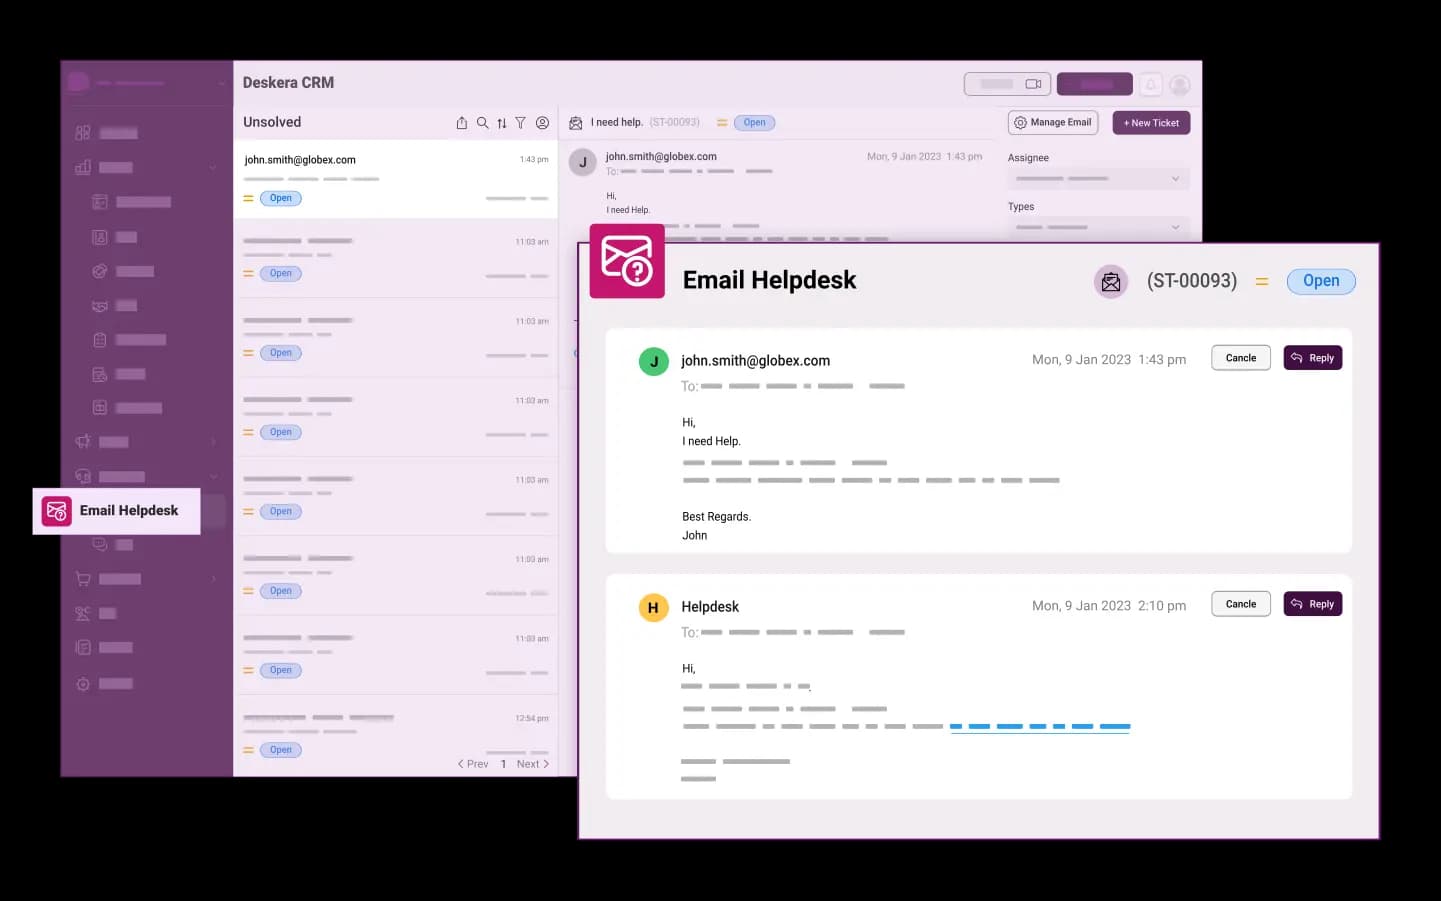Click the envelope icon beside ST-00093
The width and height of the screenshot is (1441, 901).
click(1110, 282)
